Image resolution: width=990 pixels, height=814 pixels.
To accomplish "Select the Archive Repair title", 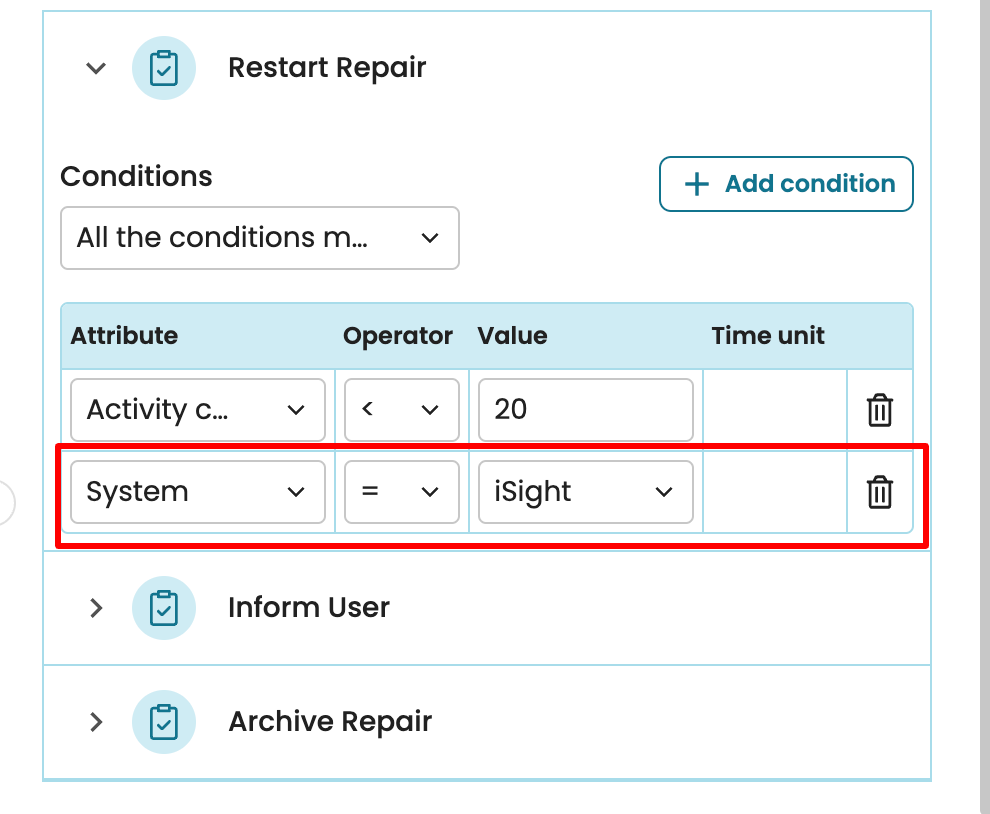I will coord(330,722).
